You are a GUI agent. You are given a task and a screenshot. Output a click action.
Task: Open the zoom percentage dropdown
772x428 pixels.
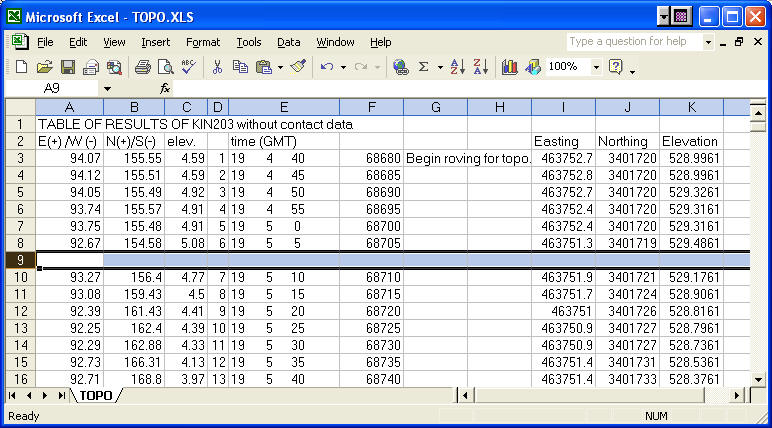point(596,67)
